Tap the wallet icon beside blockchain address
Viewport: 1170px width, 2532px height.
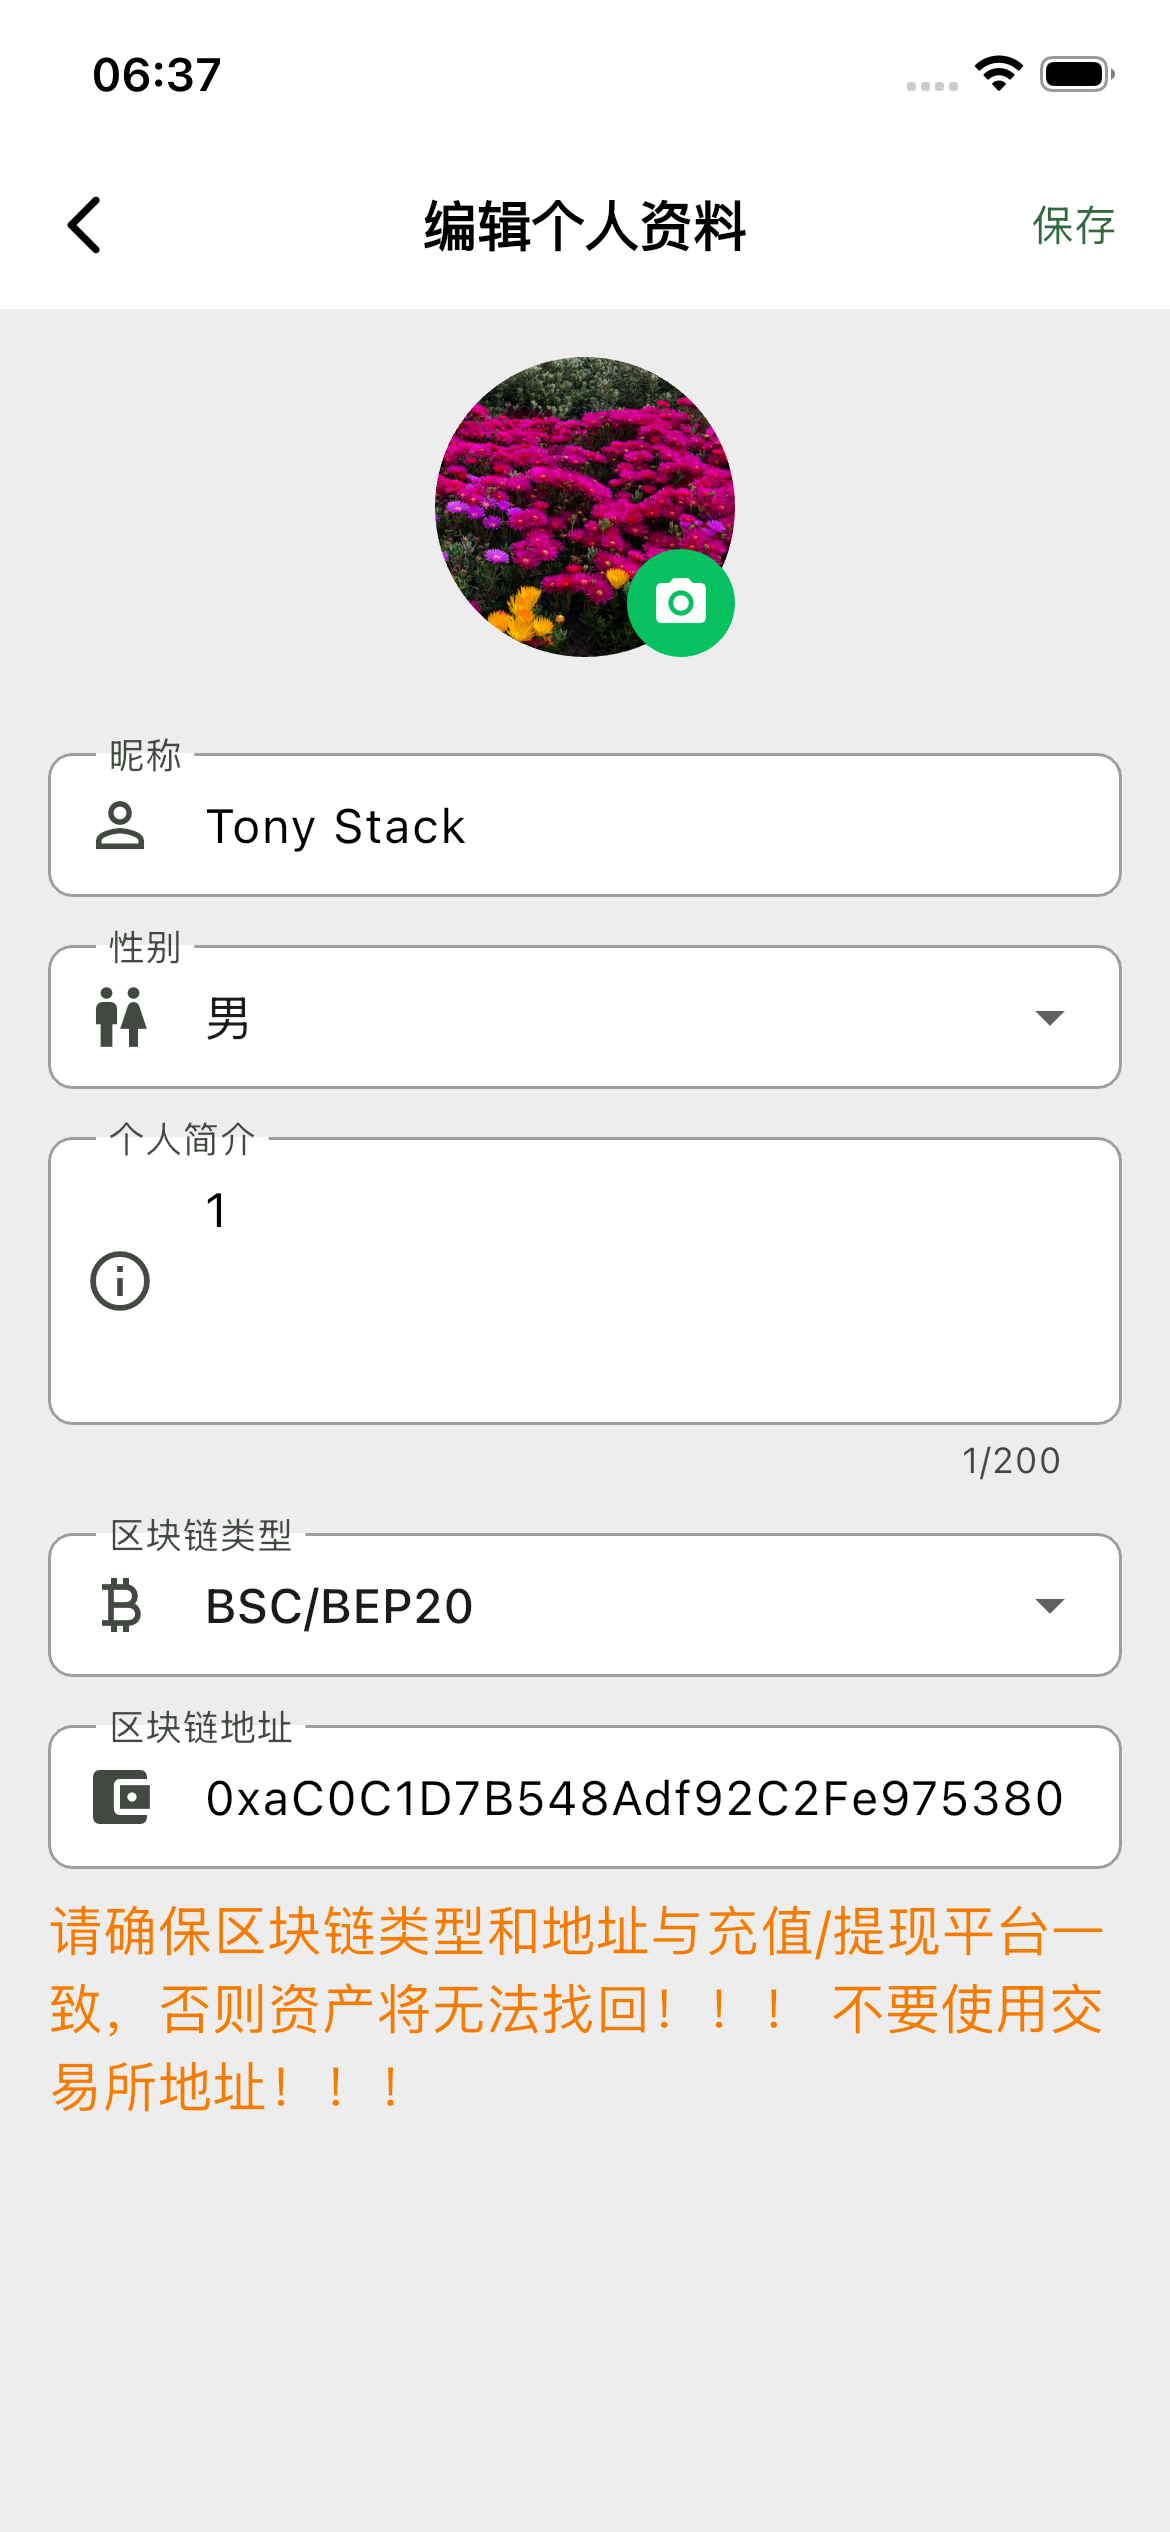pos(121,1797)
